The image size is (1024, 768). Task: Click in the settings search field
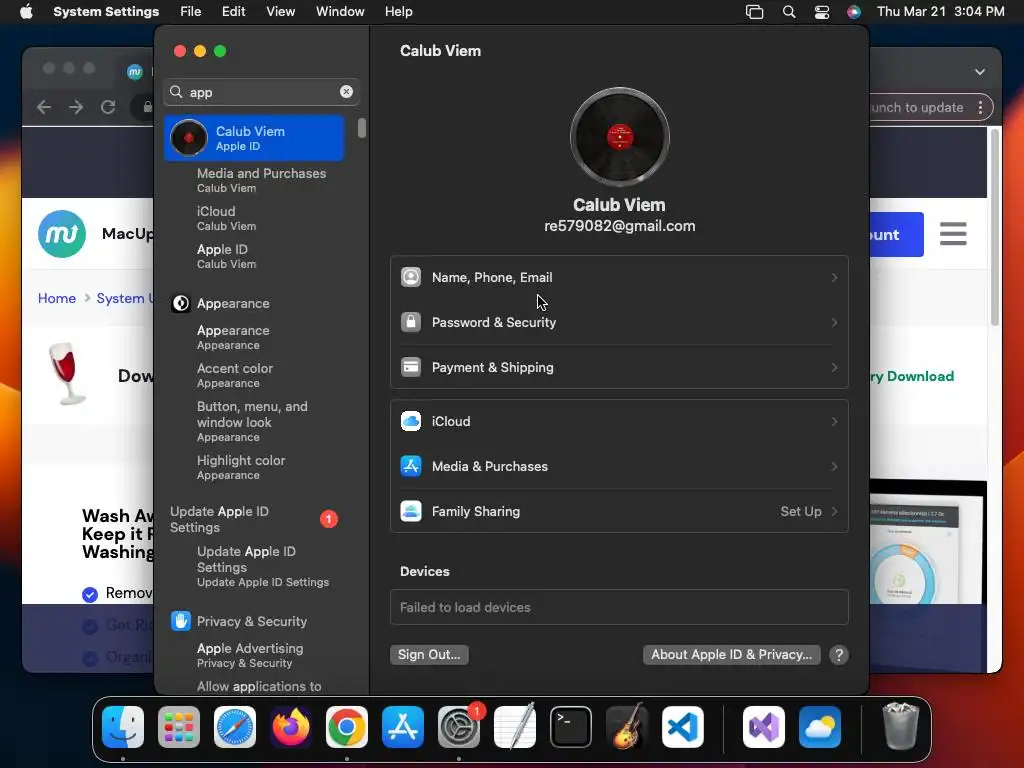(261, 92)
